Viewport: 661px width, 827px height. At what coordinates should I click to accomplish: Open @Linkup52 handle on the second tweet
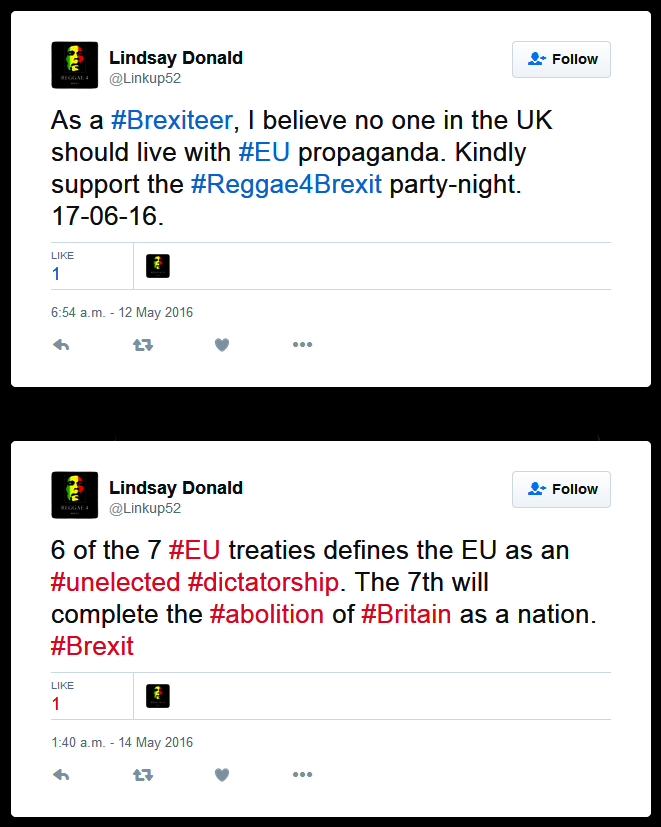click(x=145, y=508)
